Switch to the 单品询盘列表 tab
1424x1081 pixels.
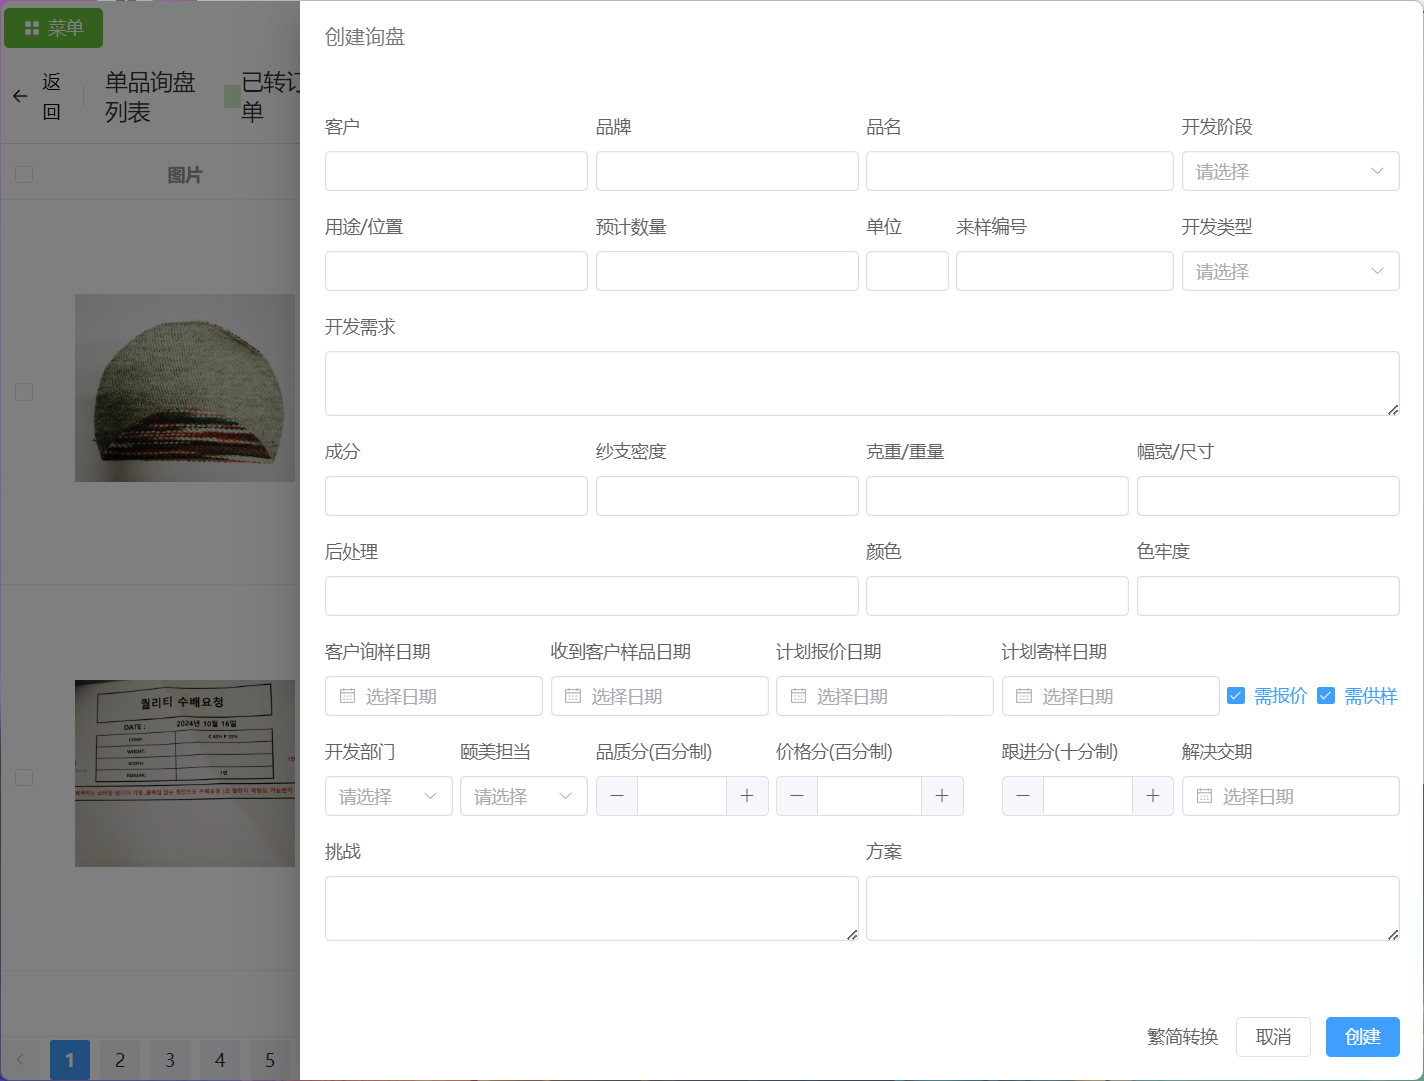[150, 97]
